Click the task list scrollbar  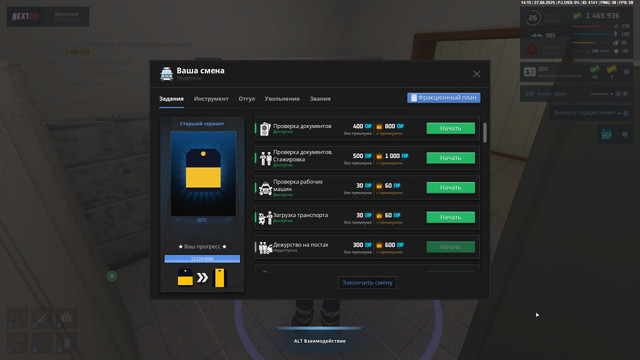point(485,133)
